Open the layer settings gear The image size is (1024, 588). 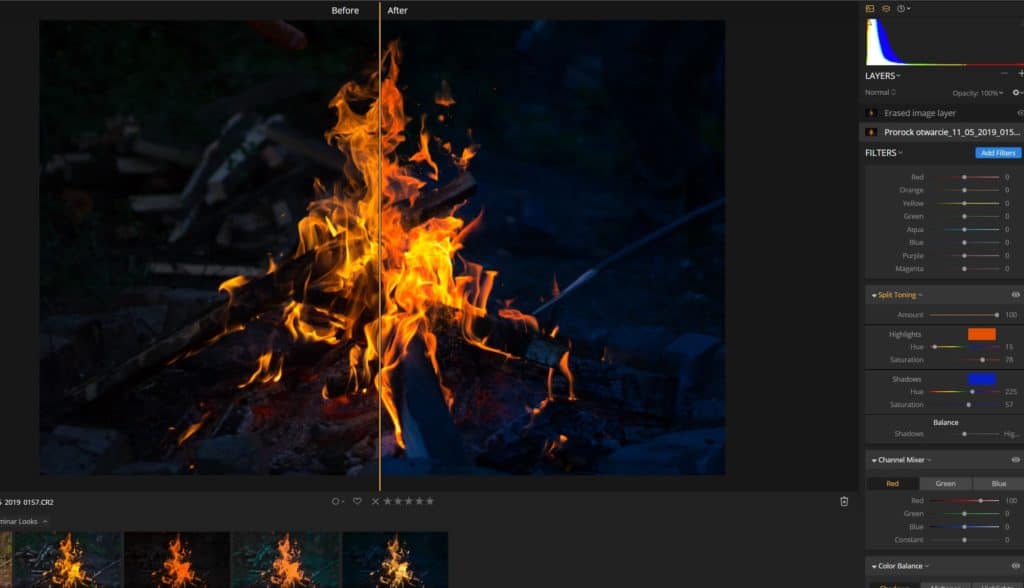pos(1016,93)
